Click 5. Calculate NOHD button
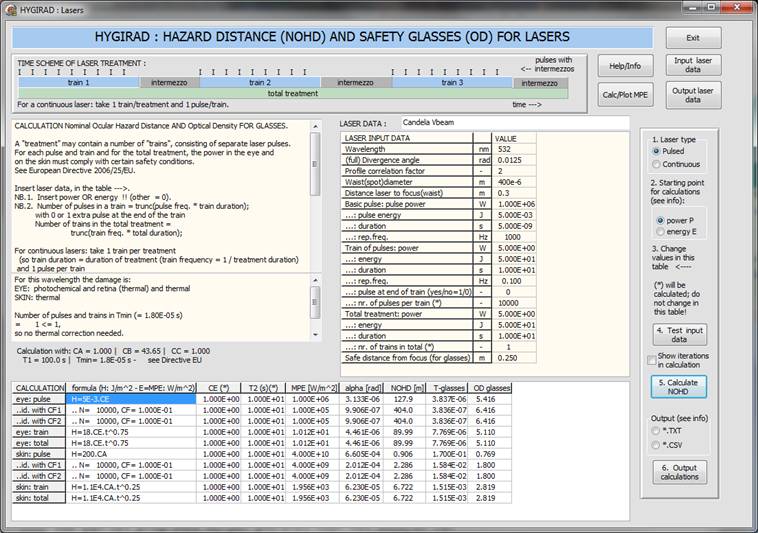Screen dimensions: 758x533 point(679,387)
